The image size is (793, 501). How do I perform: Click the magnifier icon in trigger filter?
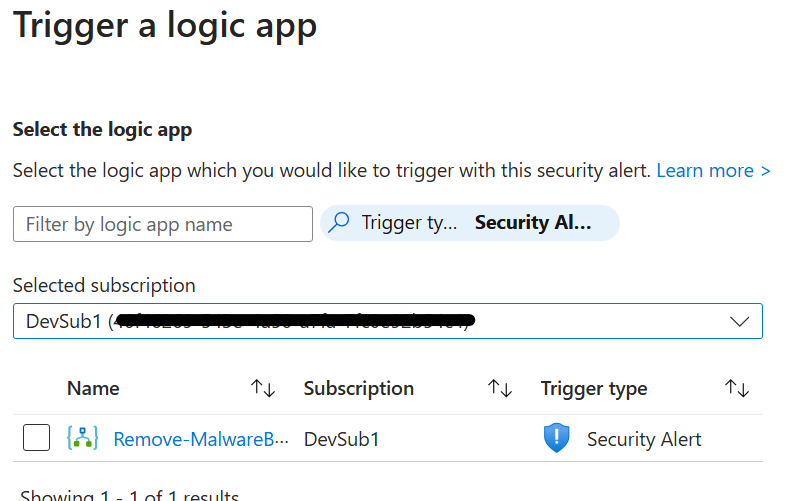[x=338, y=222]
